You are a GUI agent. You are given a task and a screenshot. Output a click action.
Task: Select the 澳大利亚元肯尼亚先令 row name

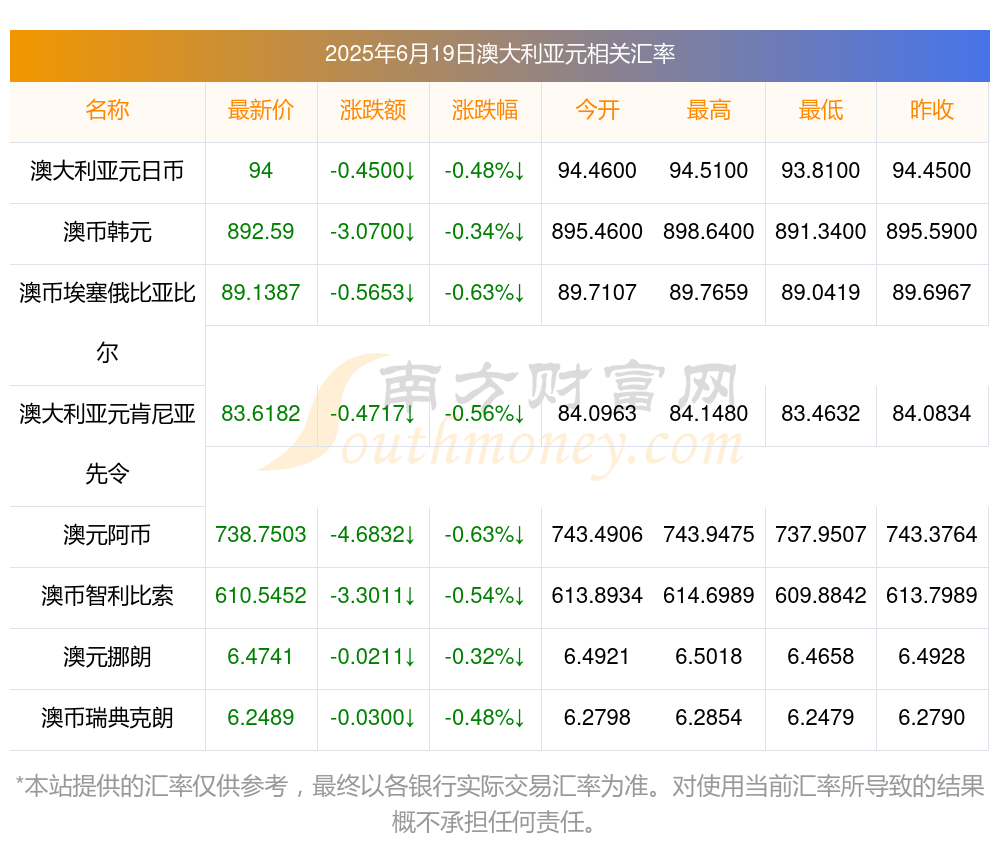point(107,444)
